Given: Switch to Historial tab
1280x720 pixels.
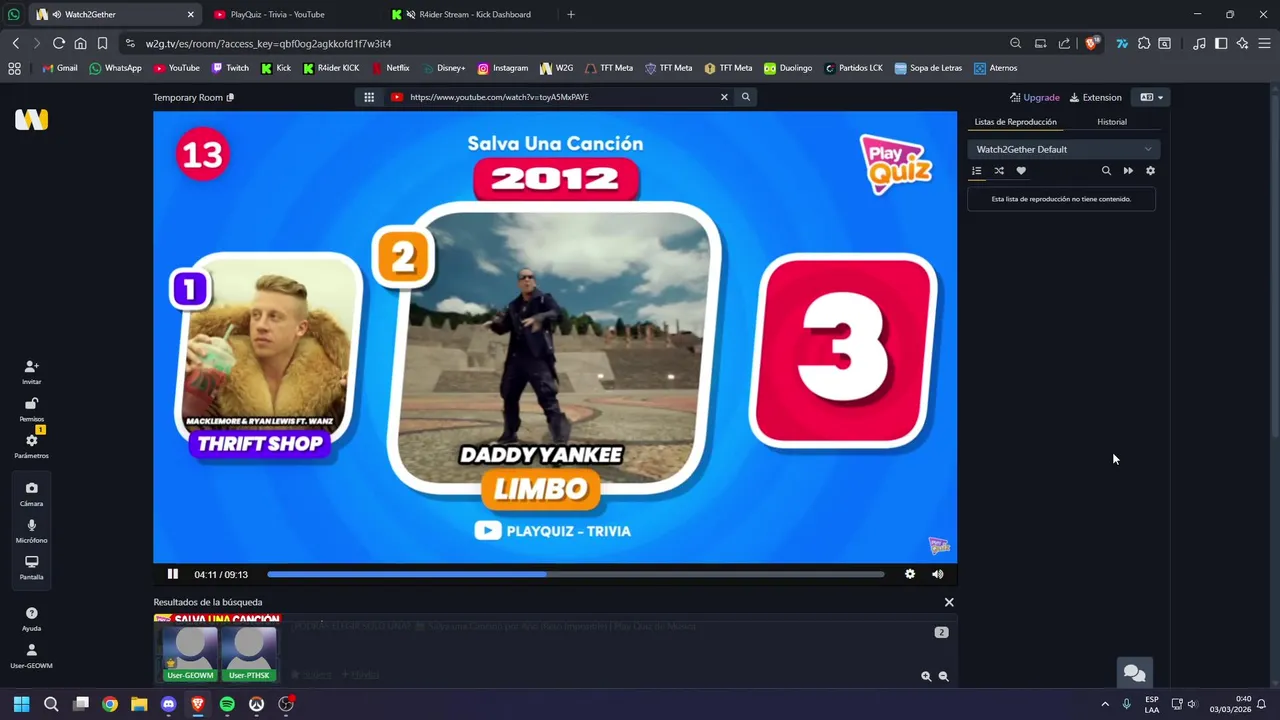Looking at the screenshot, I should (1112, 122).
